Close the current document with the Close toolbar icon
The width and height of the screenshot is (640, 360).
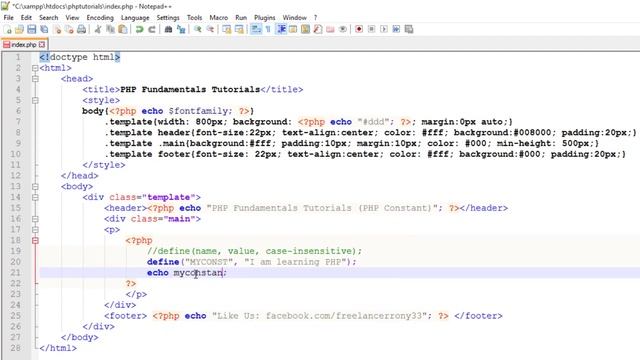57,29
